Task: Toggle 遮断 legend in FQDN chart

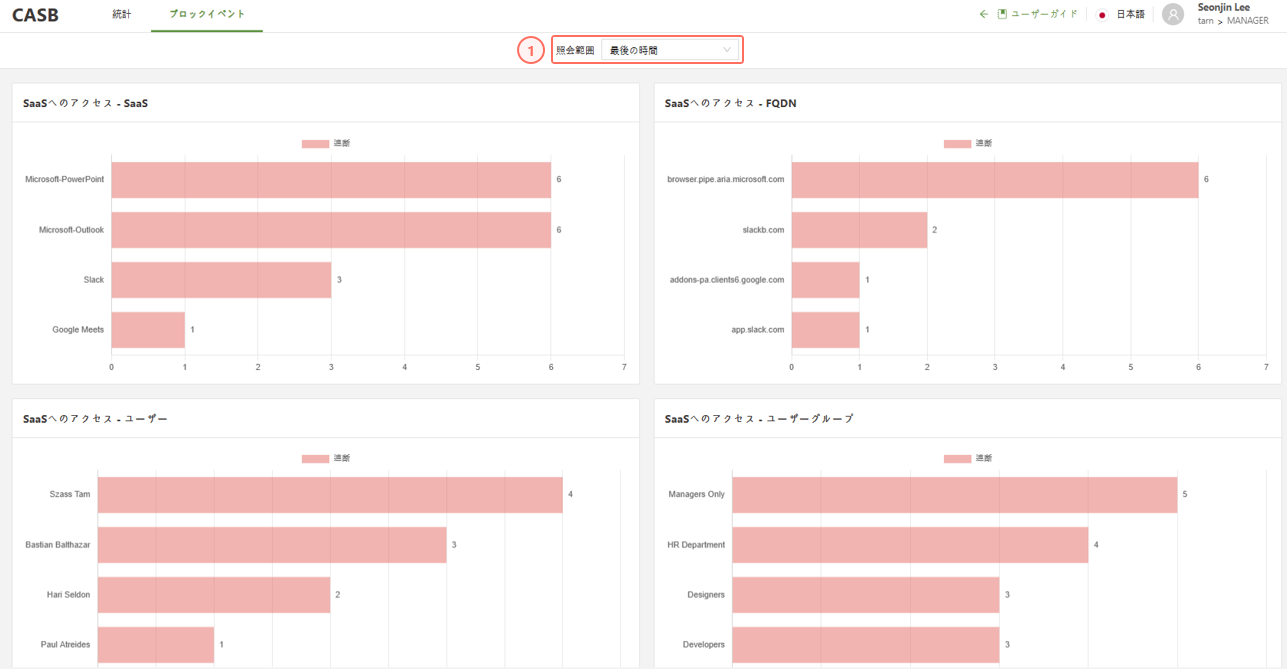Action: 968,144
